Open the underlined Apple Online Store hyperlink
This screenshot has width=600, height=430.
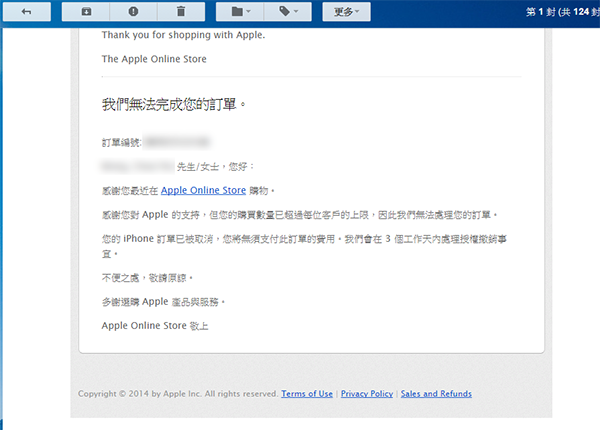203,190
